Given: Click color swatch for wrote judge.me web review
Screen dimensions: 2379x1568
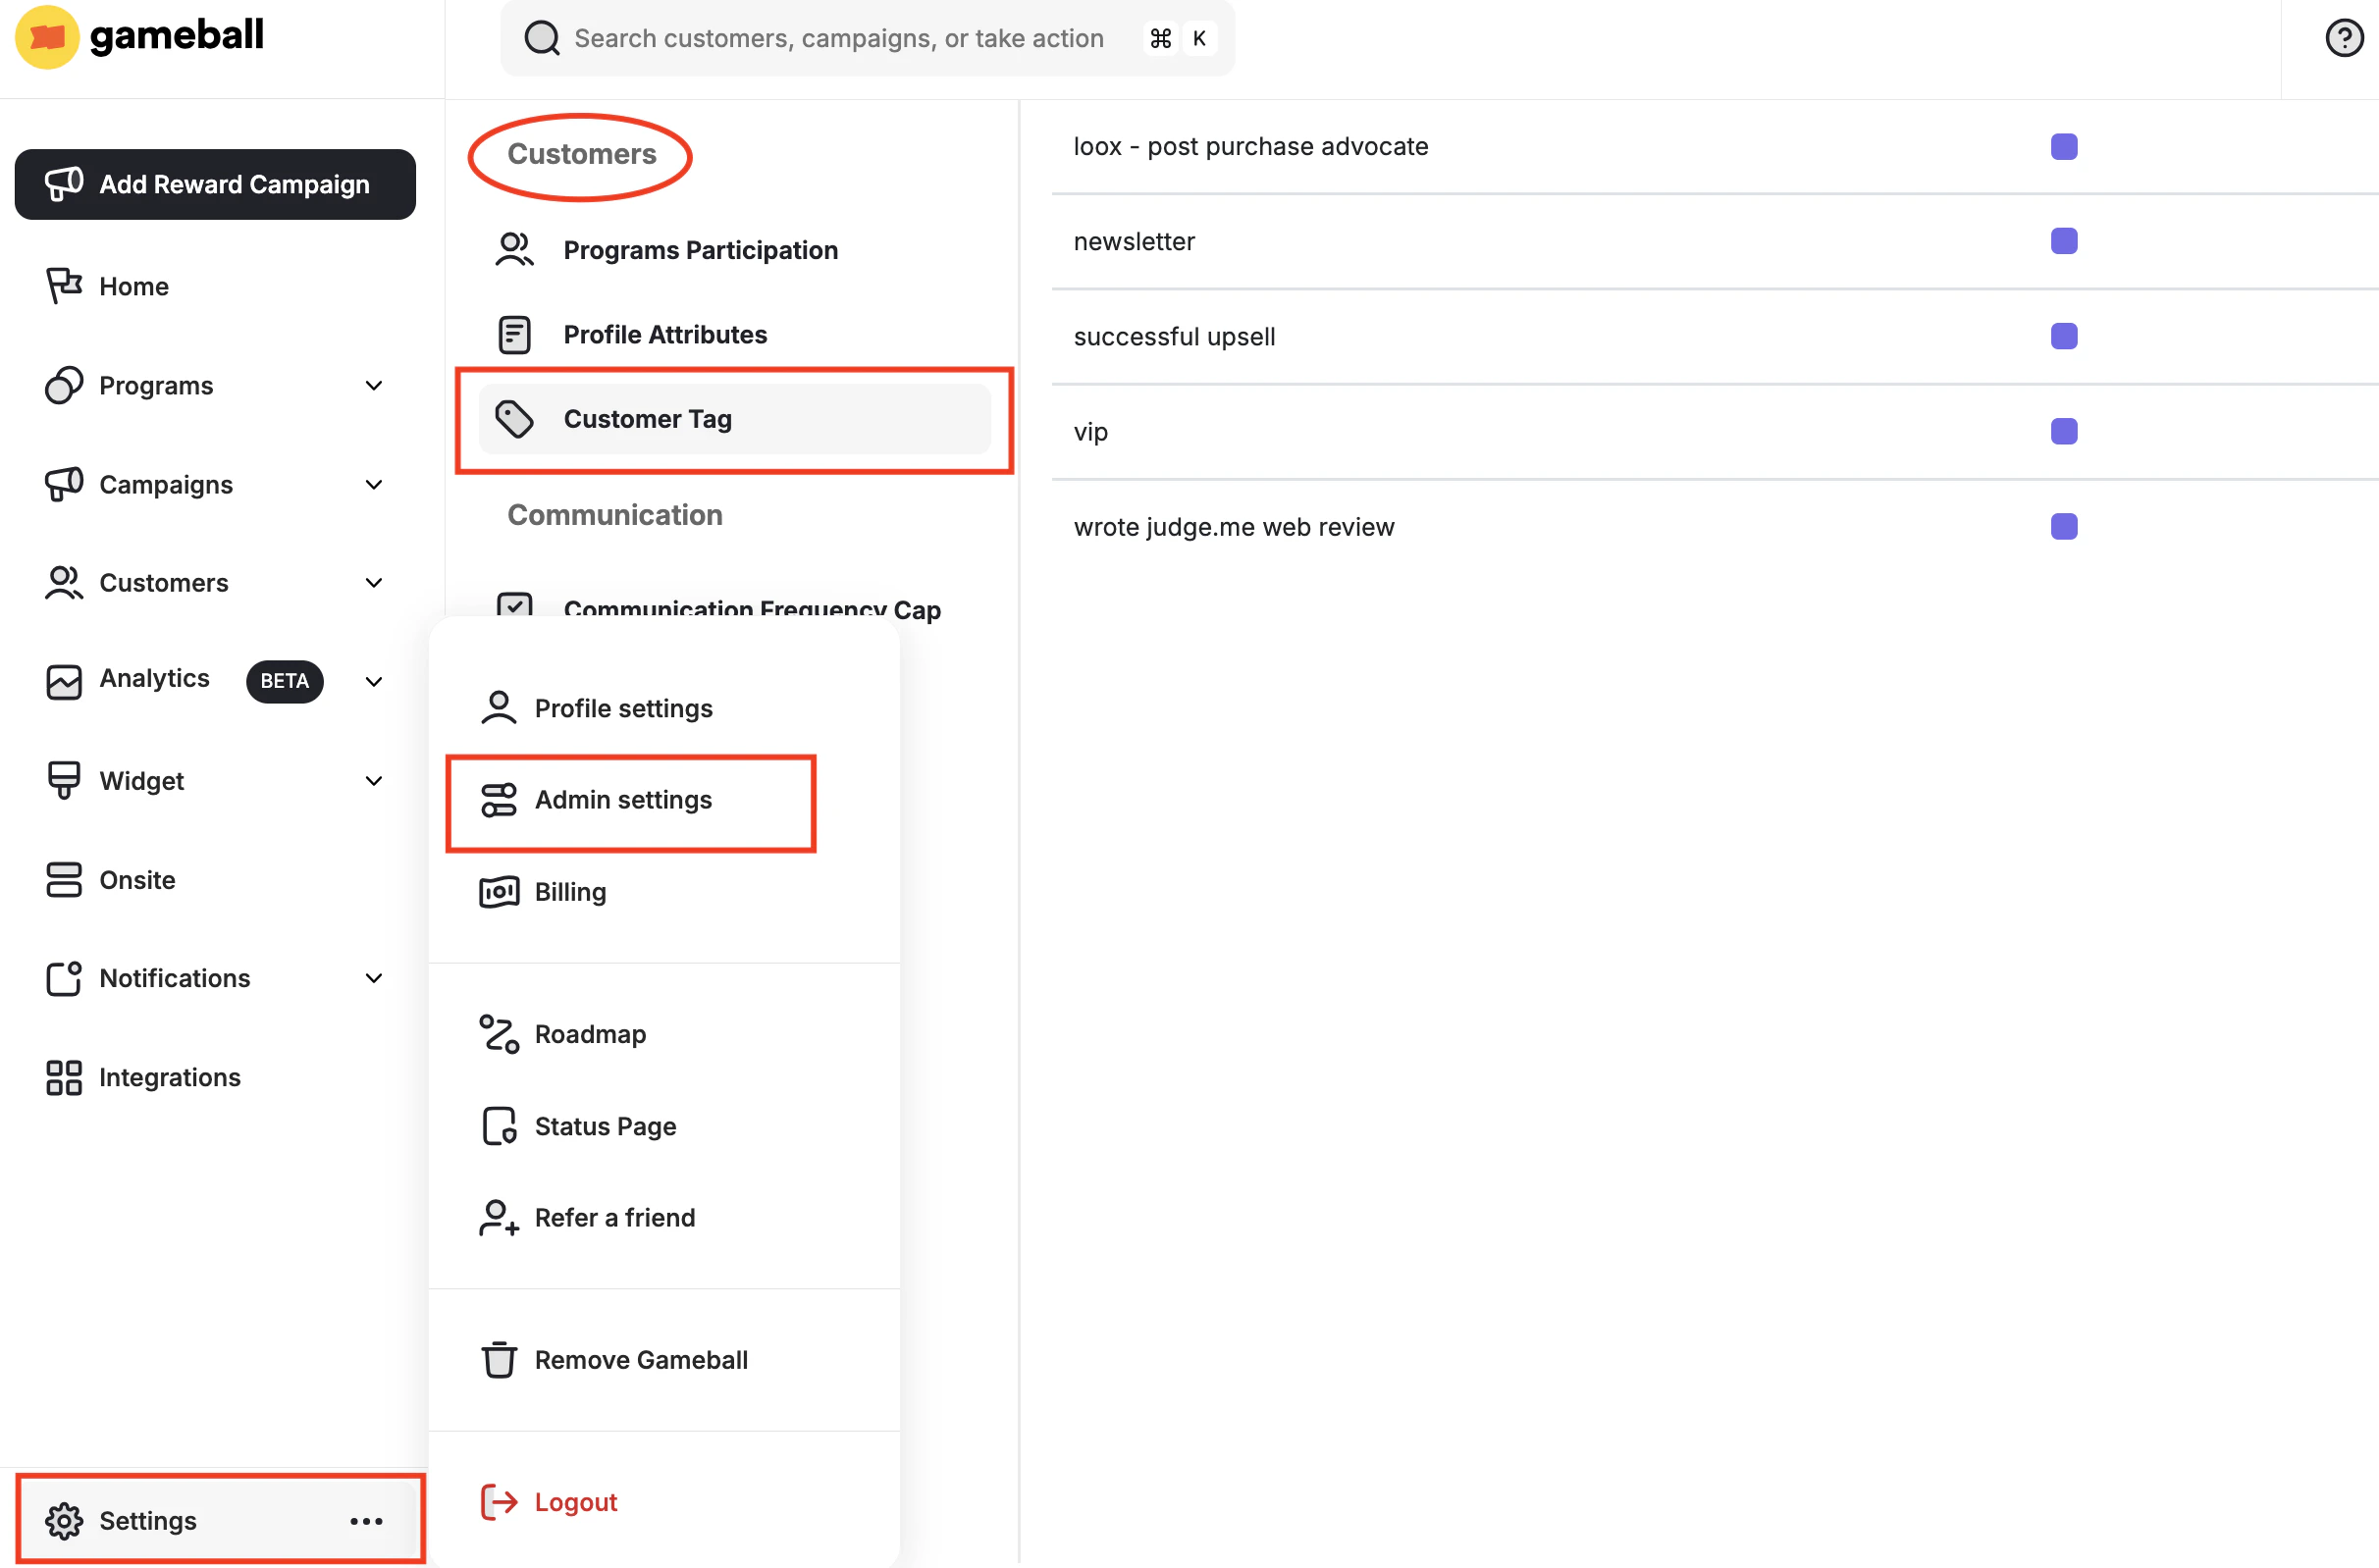Looking at the screenshot, I should click(x=2064, y=526).
